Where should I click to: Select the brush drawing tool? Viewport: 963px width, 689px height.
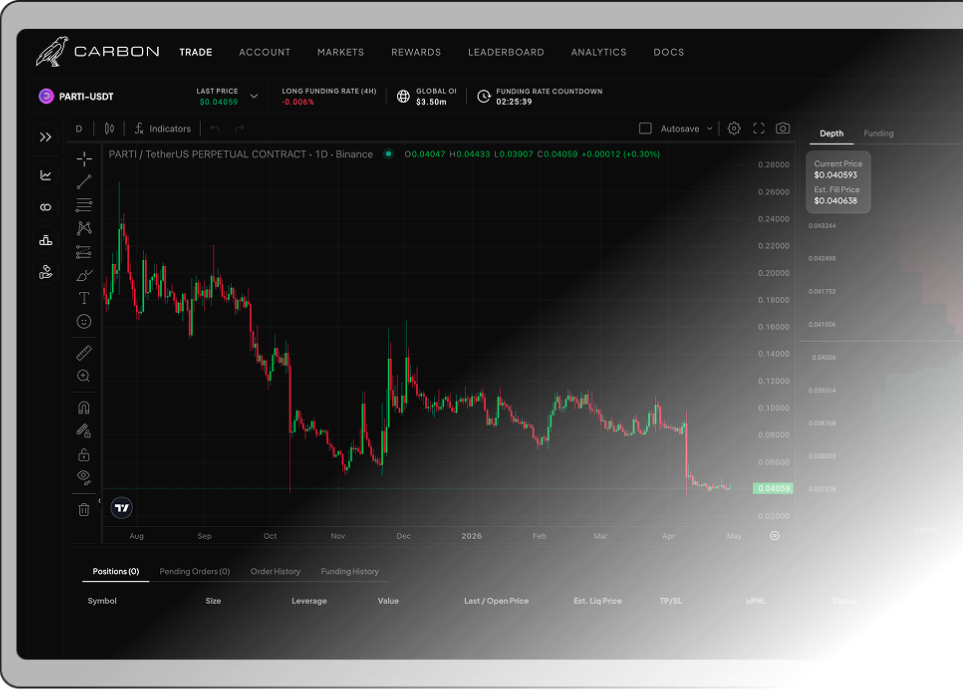coord(84,275)
